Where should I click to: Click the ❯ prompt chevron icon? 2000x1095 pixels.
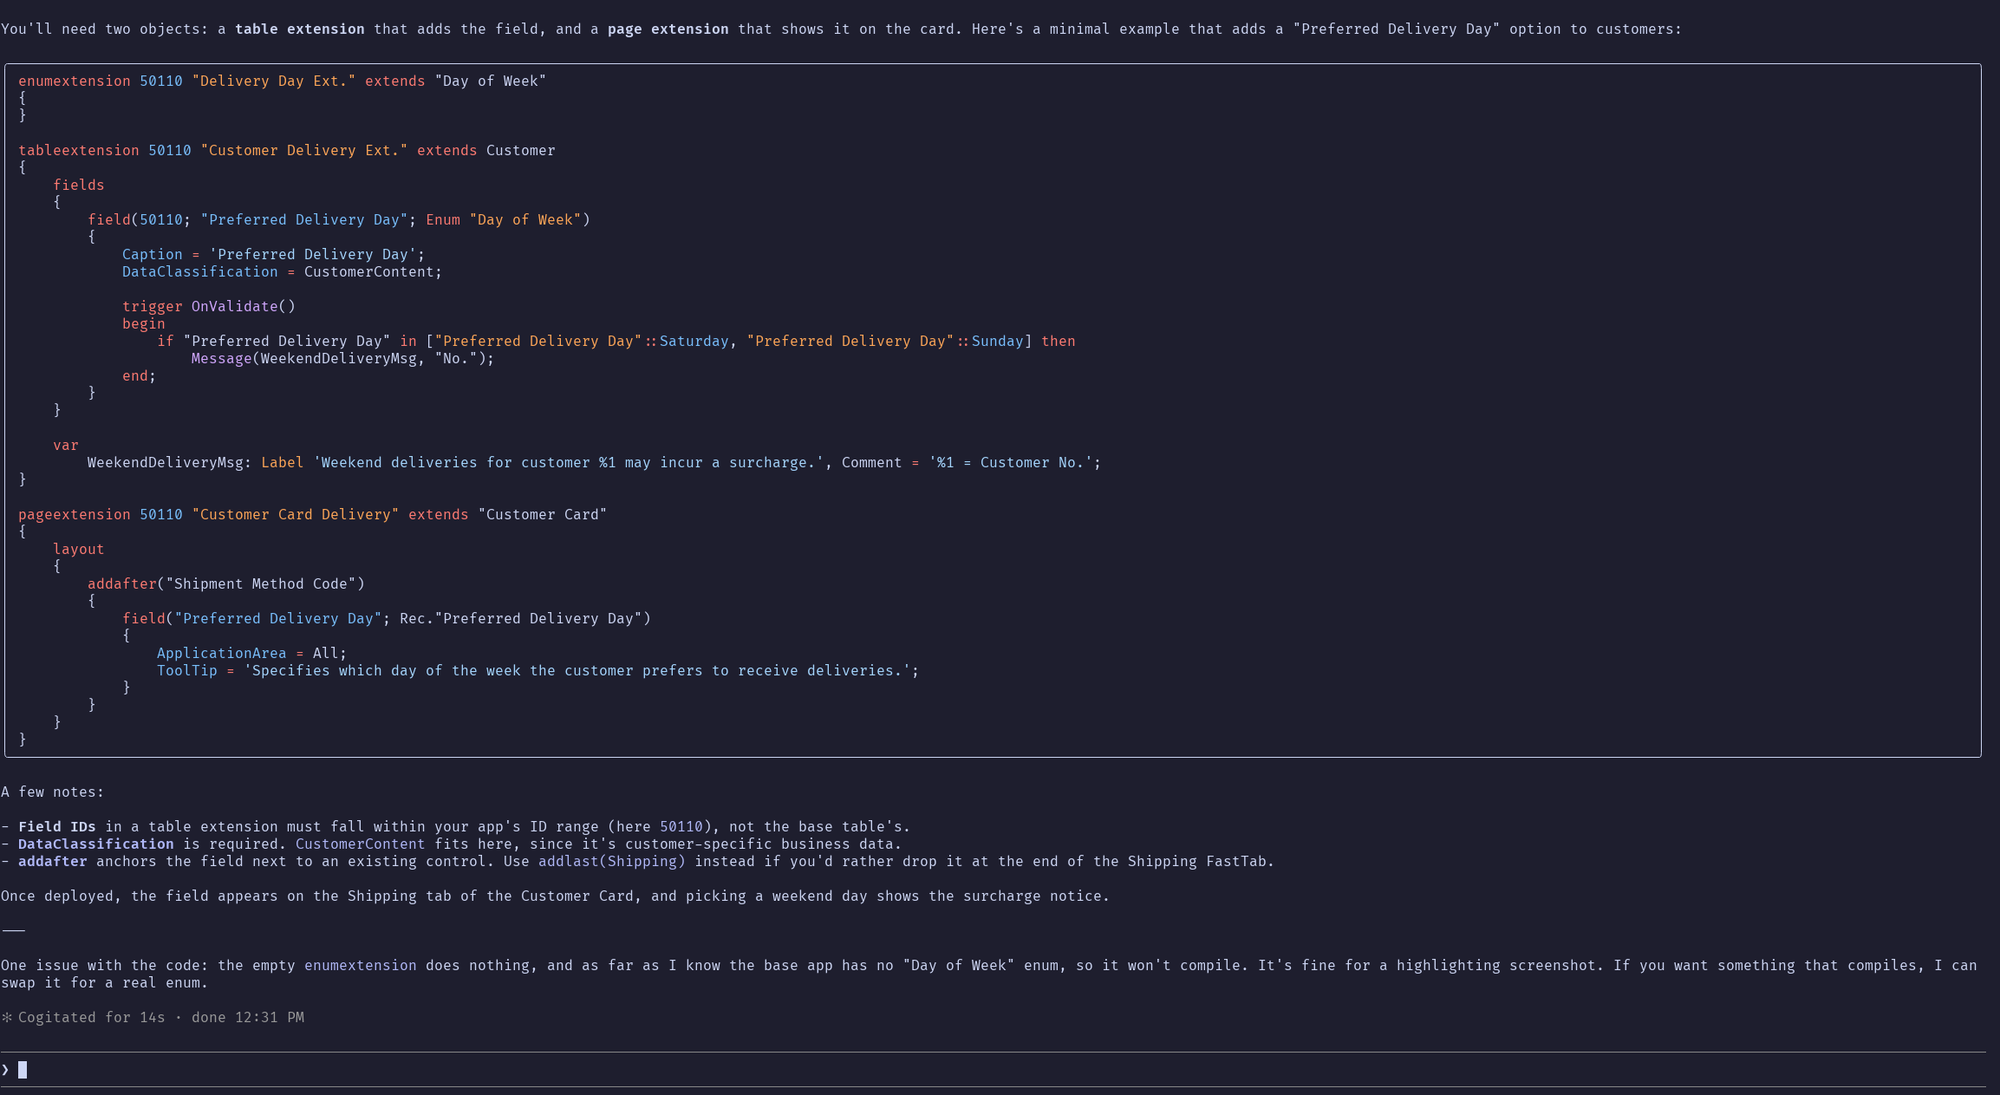click(x=6, y=1070)
